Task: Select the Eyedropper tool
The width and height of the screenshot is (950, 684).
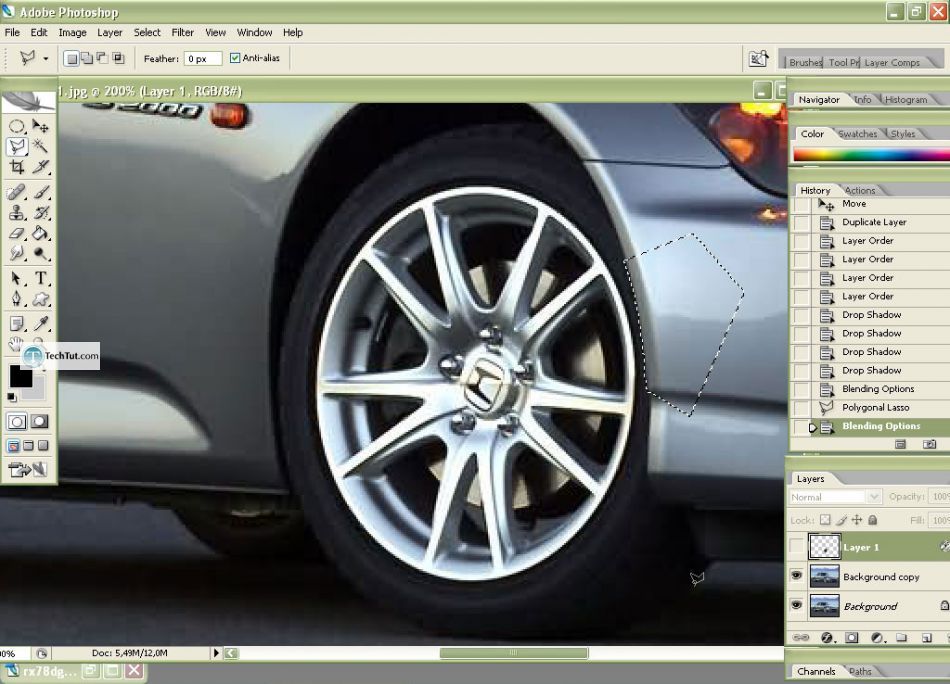Action: [41, 324]
